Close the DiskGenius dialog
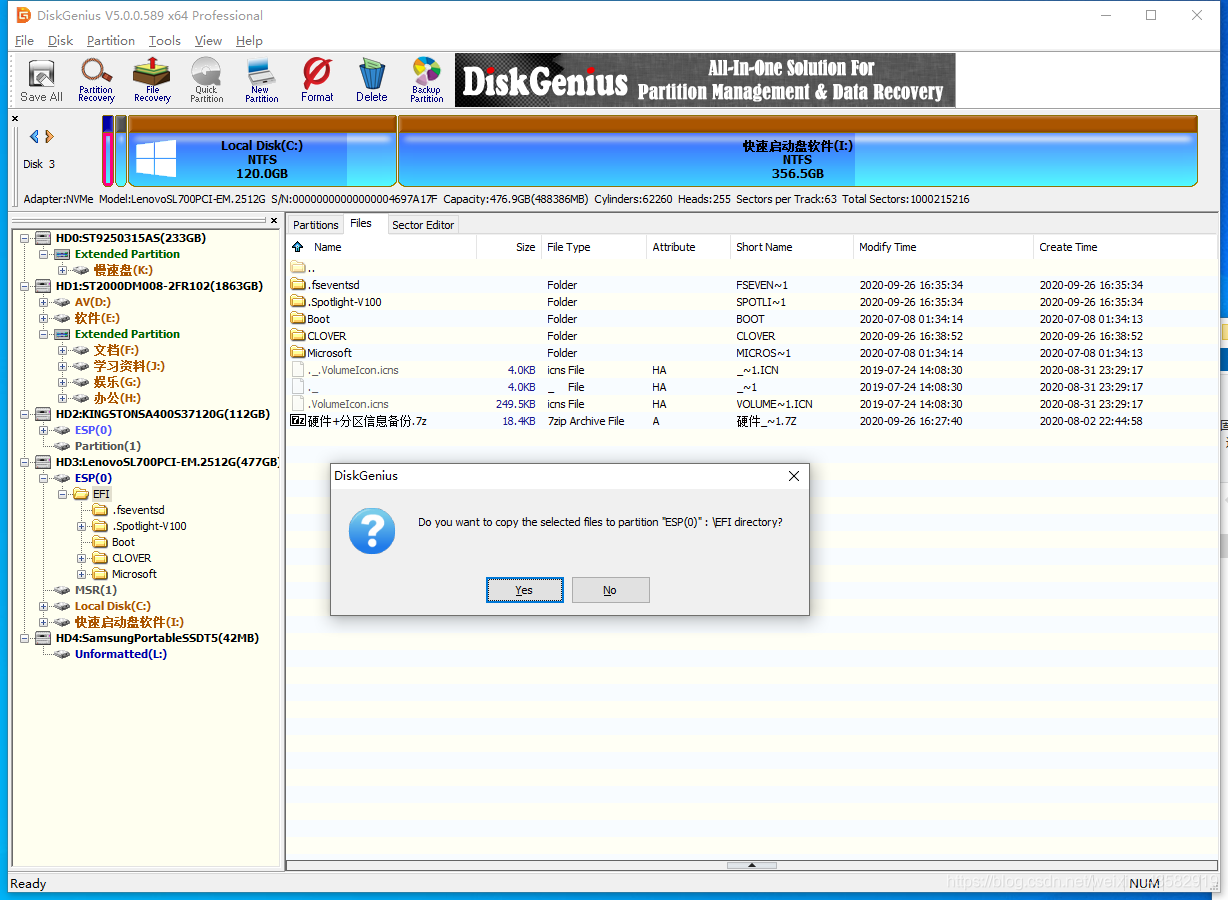Image resolution: width=1228 pixels, height=900 pixels. [x=794, y=476]
